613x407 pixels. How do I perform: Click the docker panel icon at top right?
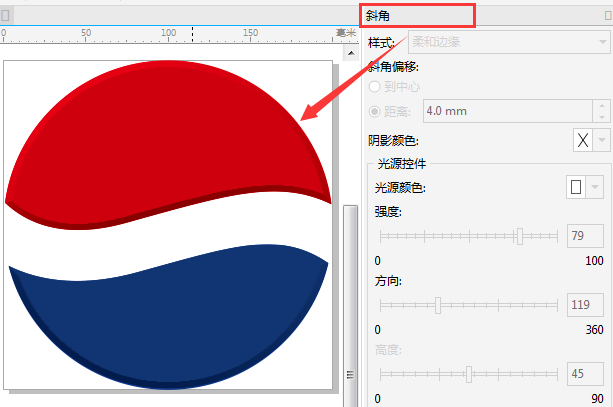(608, 16)
